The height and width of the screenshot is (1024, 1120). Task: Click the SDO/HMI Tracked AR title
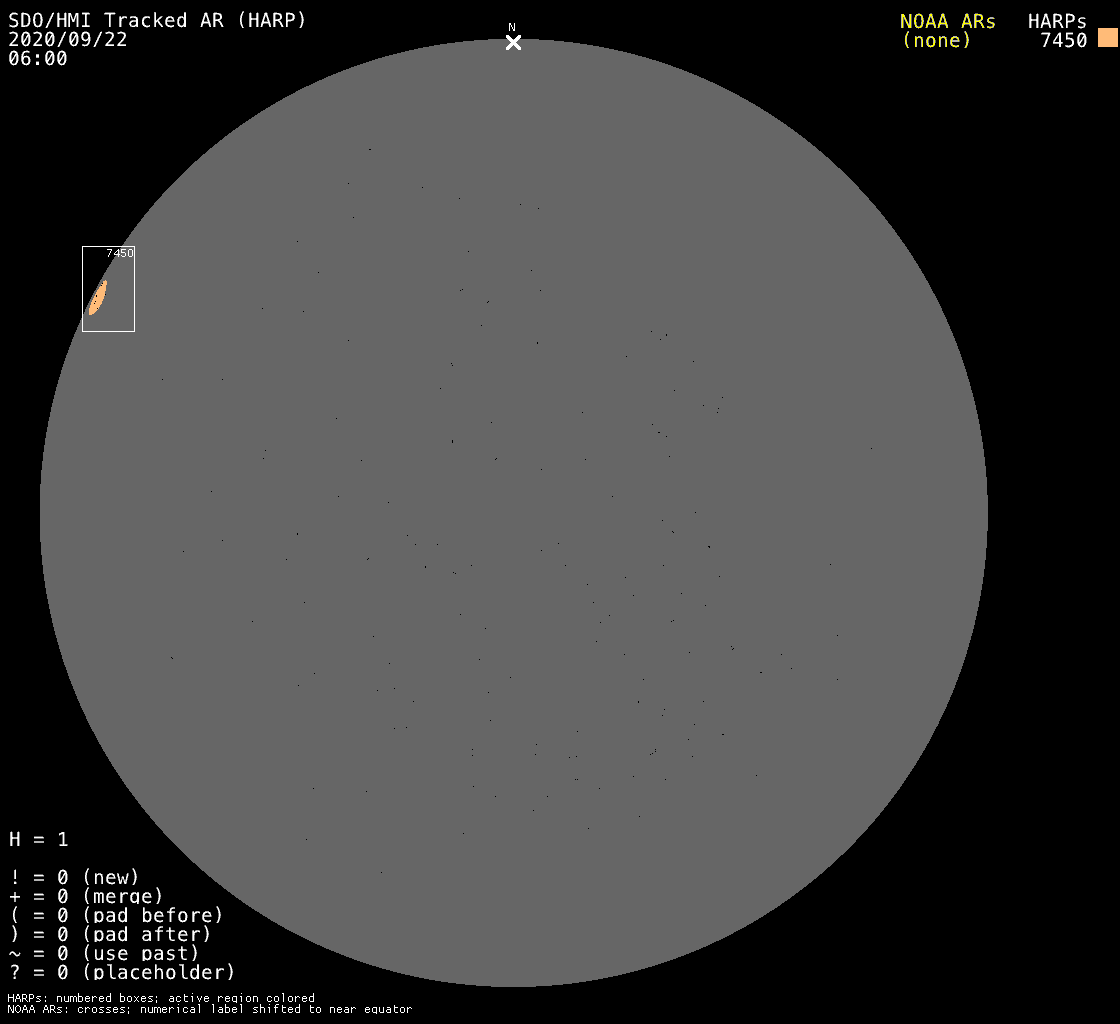[157, 20]
